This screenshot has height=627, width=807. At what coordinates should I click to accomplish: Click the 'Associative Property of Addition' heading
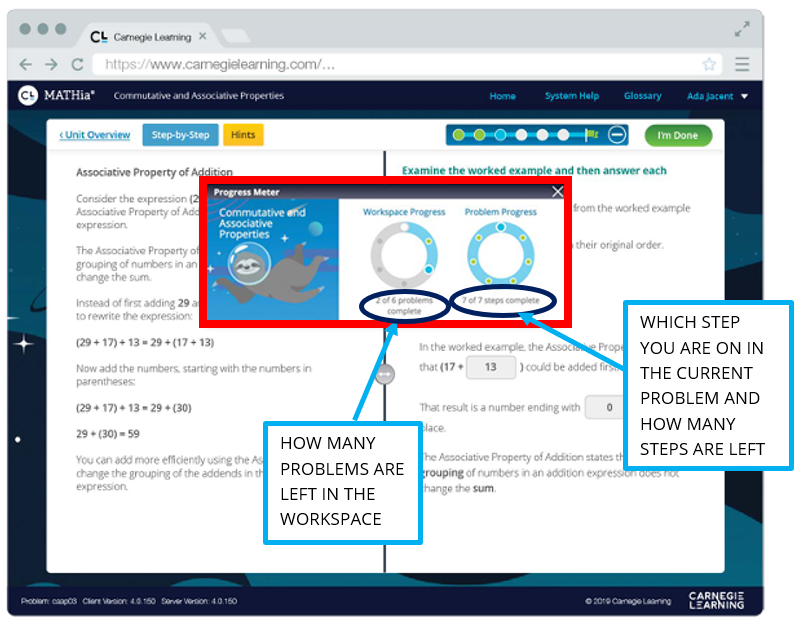coord(154,172)
